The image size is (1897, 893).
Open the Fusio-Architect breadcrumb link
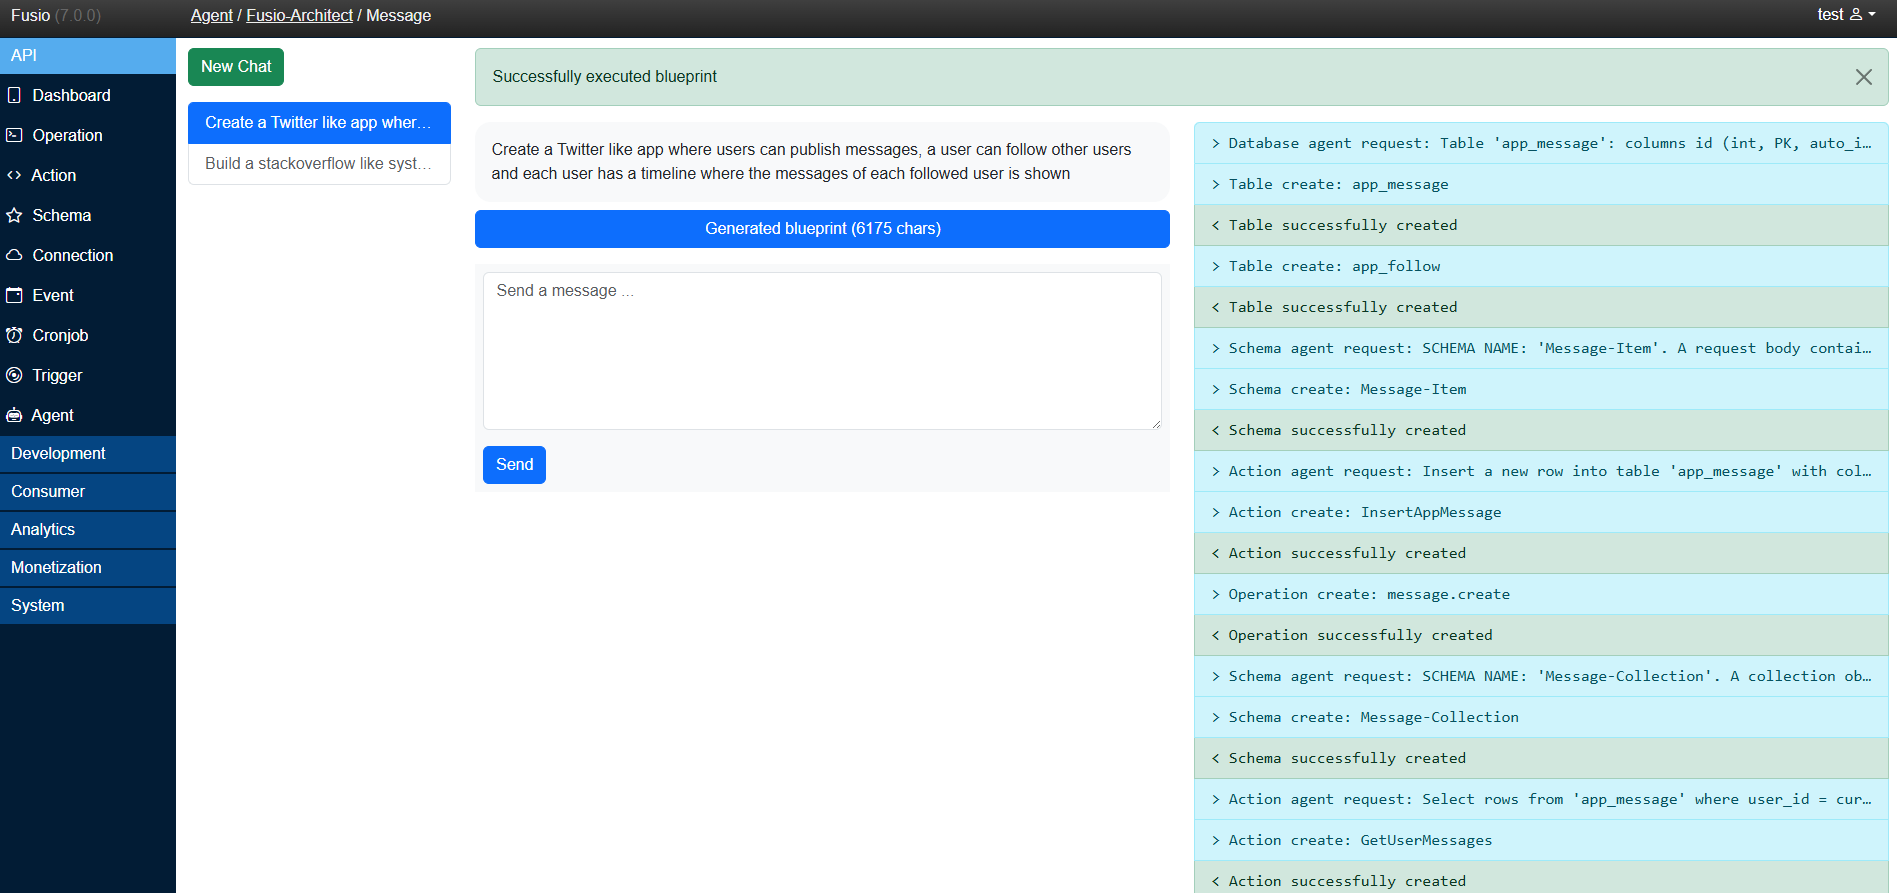tap(299, 15)
